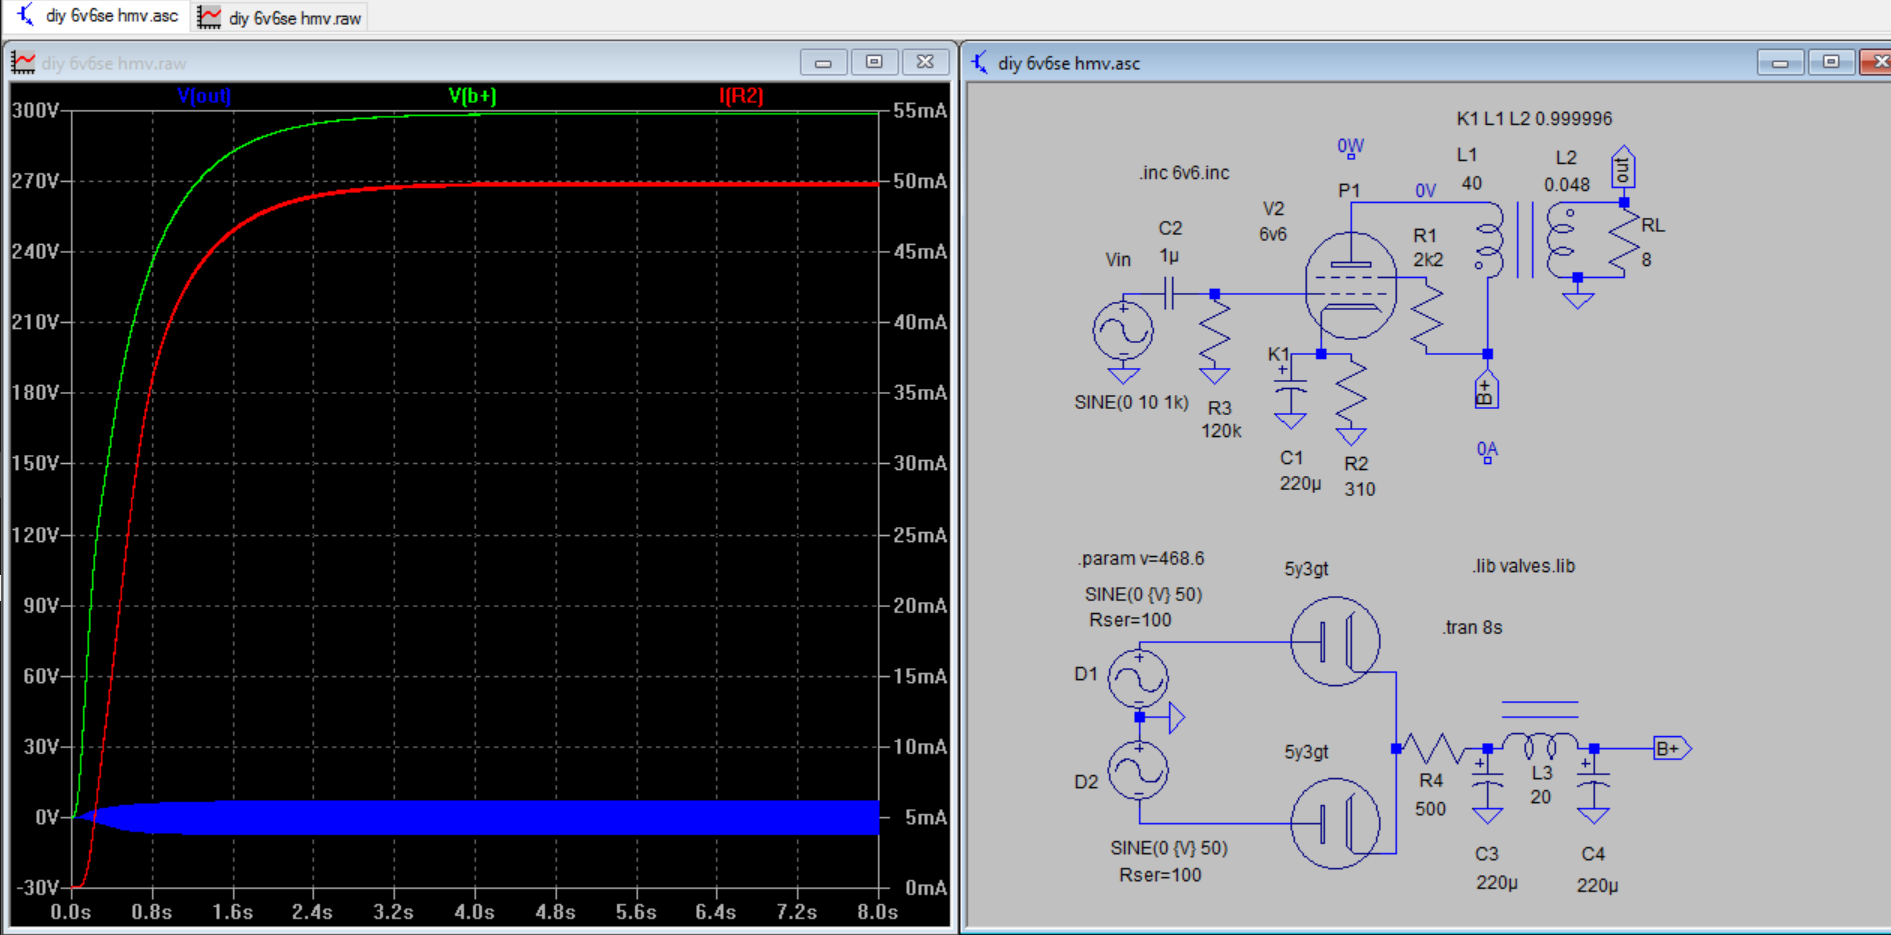Screen dimensions: 1891x935
Task: Click the 300V left axis label
Action: pyautogui.click(x=35, y=110)
